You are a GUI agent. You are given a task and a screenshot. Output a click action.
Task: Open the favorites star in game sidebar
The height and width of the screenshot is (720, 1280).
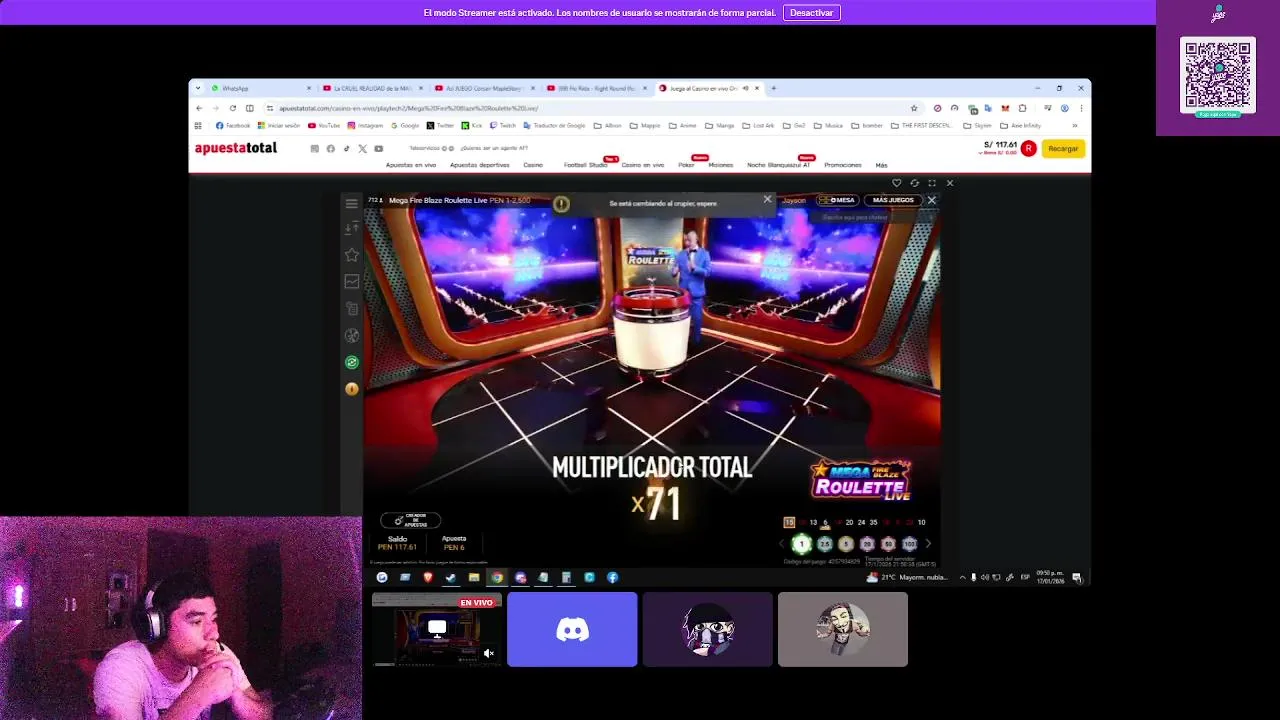click(351, 255)
